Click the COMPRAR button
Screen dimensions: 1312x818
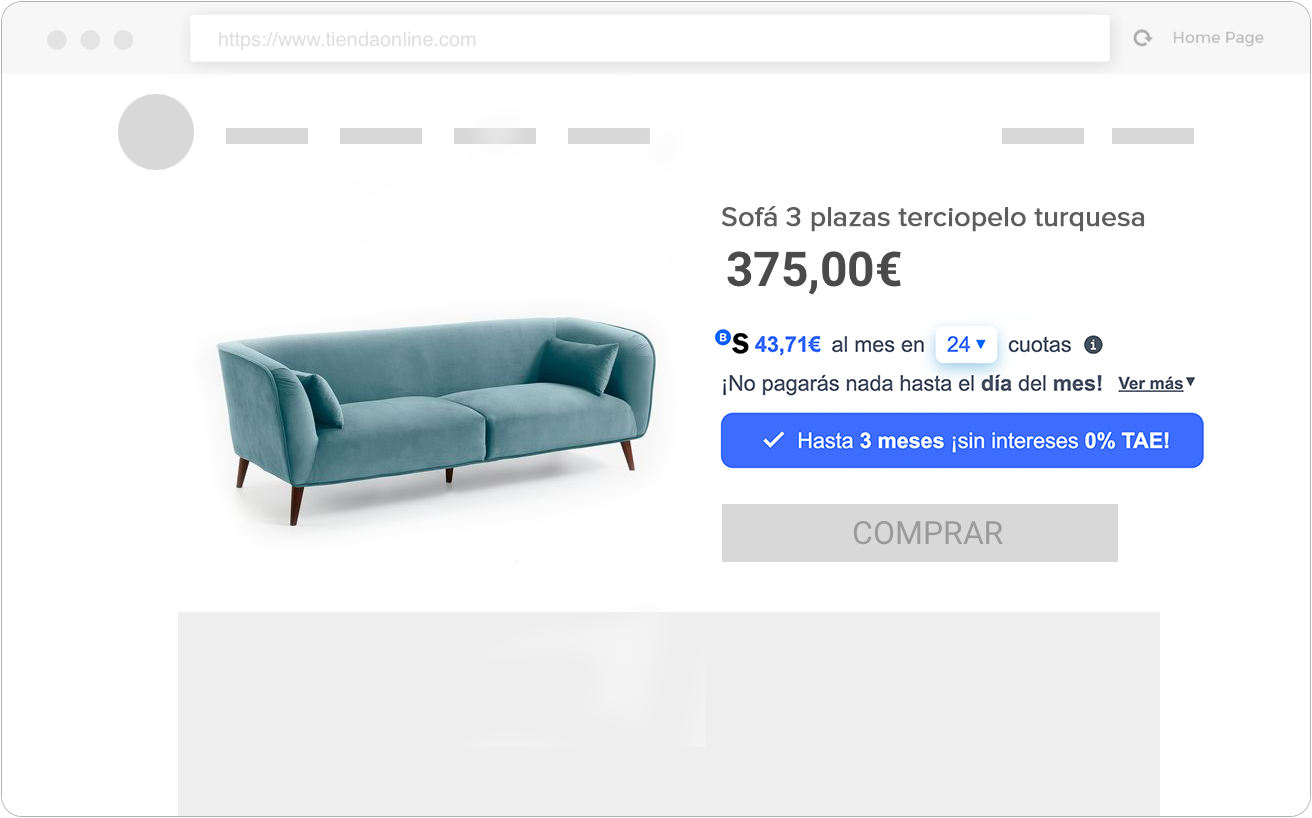coord(920,533)
